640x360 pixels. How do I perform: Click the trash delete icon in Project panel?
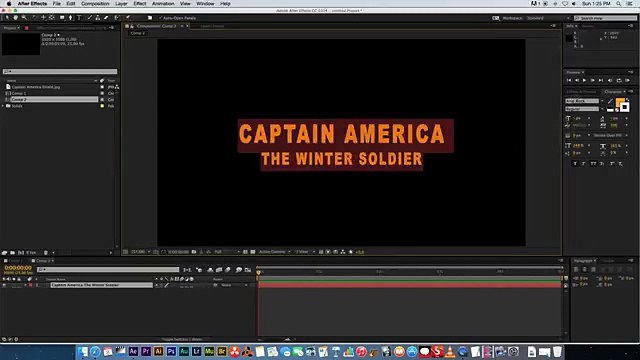pyautogui.click(x=46, y=253)
